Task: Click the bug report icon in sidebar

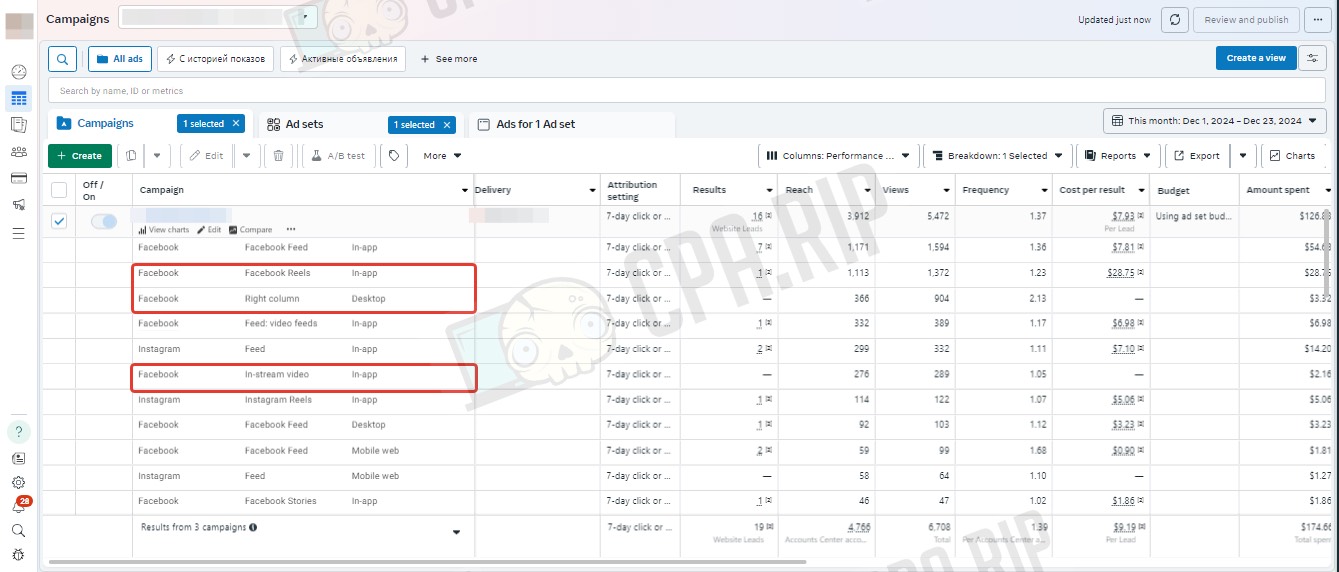Action: click(x=18, y=555)
